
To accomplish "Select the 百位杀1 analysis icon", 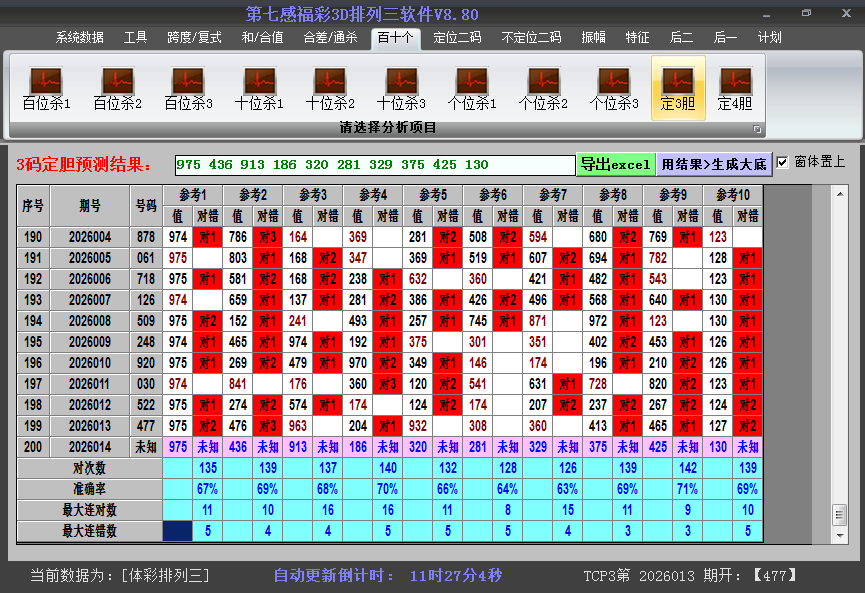I will [46, 88].
